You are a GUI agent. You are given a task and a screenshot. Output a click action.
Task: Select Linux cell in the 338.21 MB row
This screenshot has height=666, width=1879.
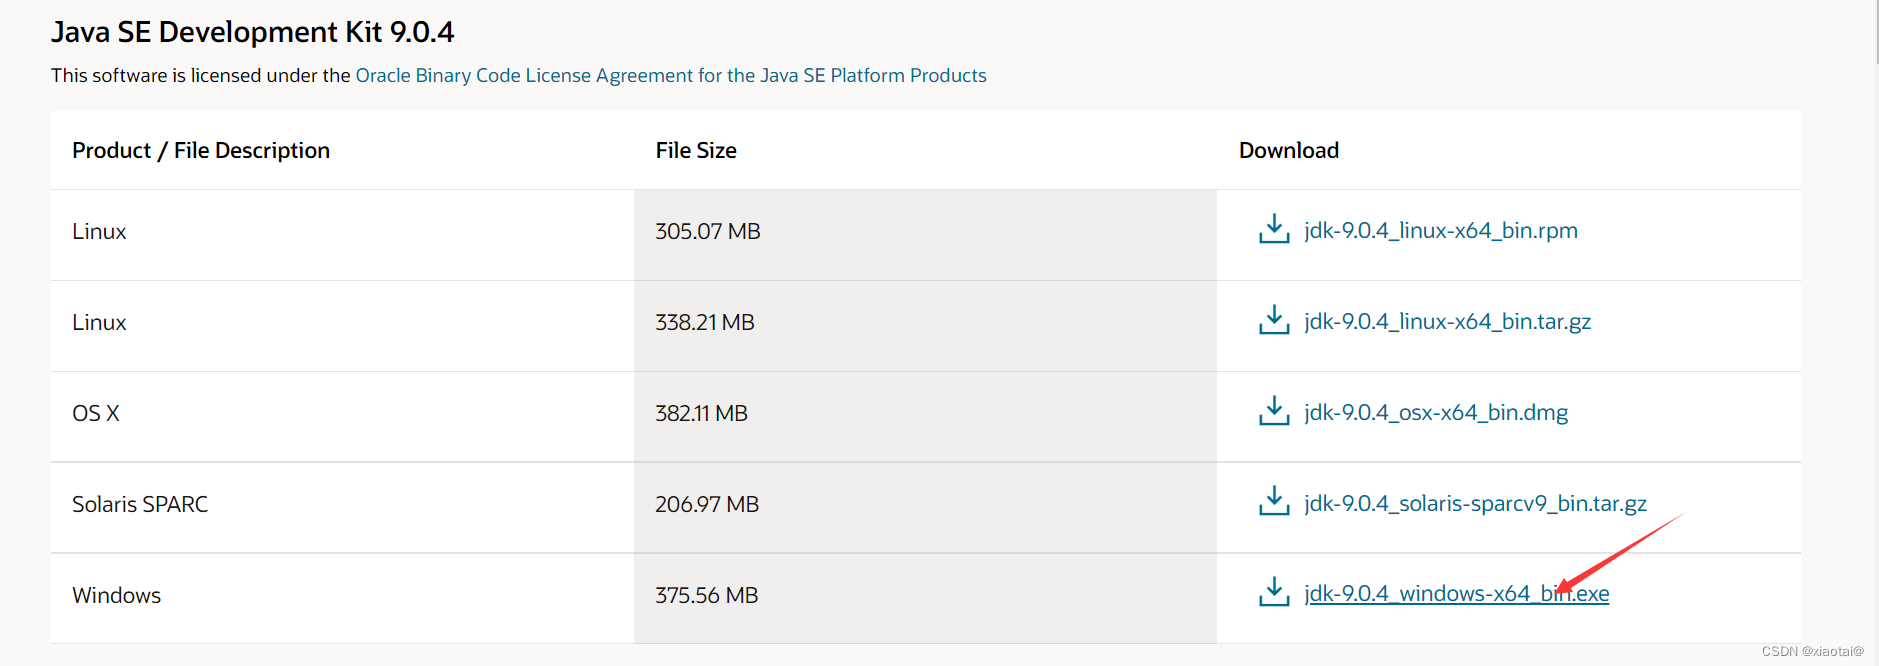tap(342, 326)
